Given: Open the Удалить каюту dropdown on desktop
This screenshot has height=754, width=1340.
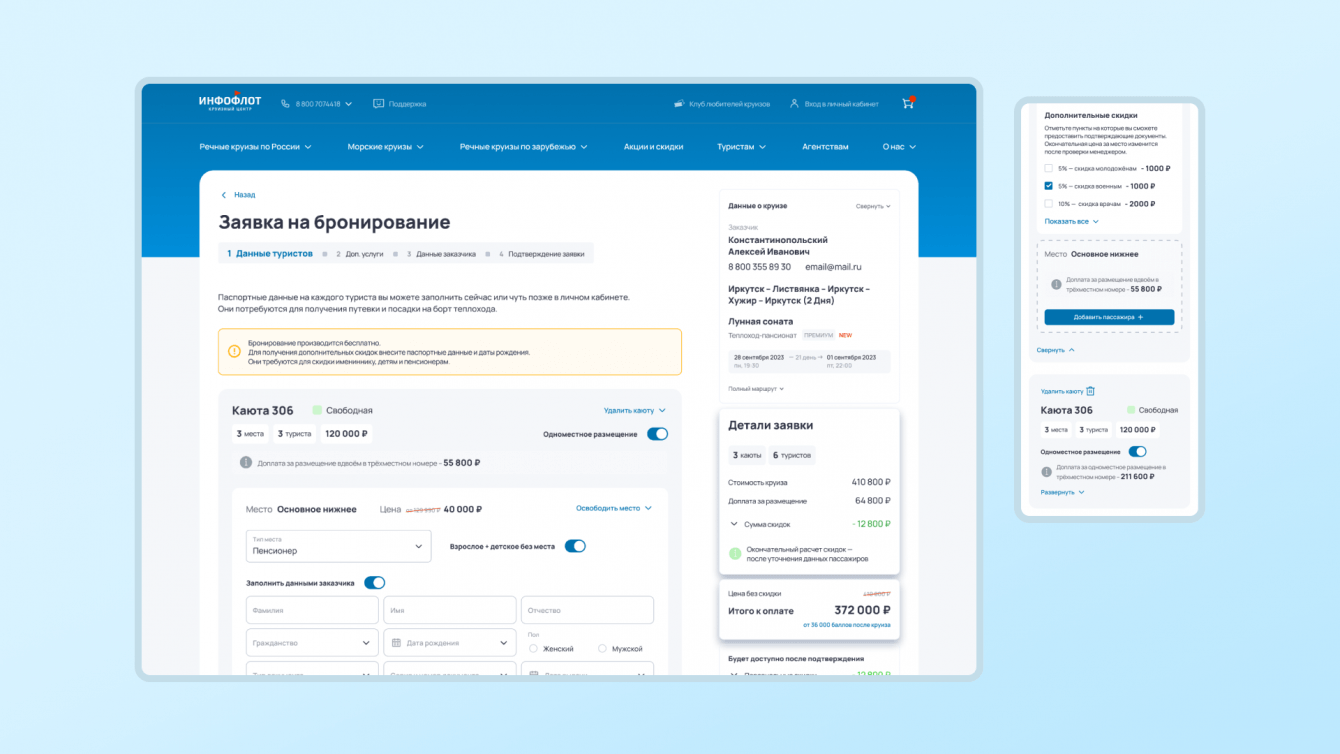Looking at the screenshot, I should point(635,410).
